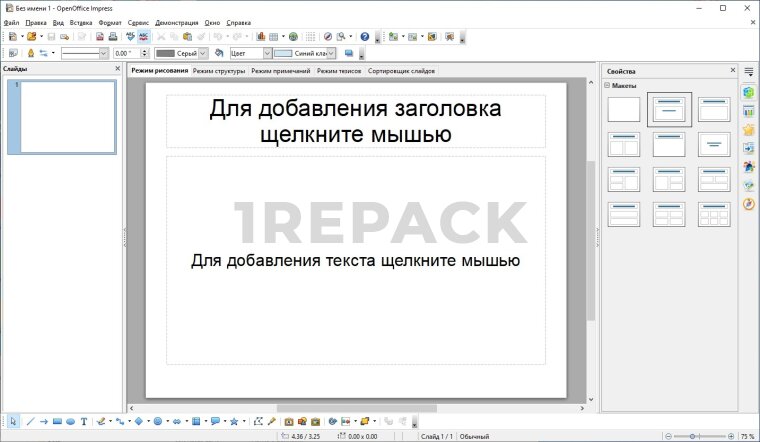Open the Цвет fill style dropdown
760x442 pixels.
[267, 53]
